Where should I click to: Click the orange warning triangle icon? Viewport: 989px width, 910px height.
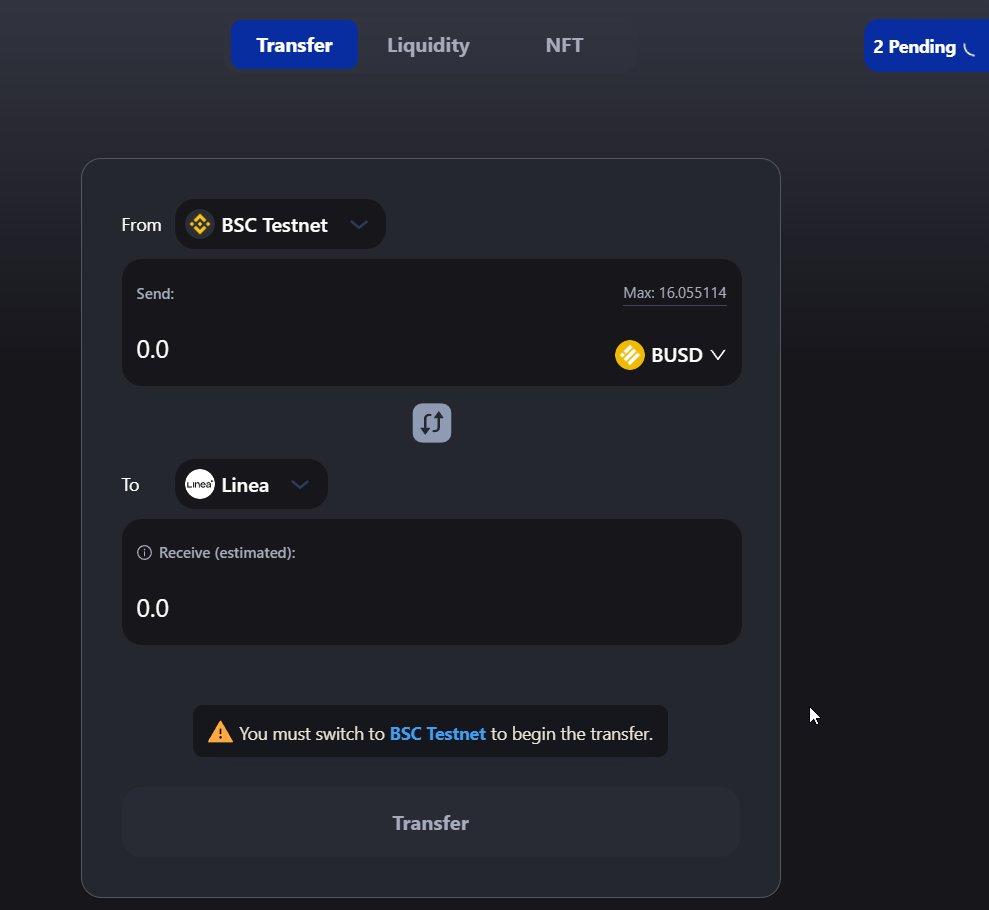tap(220, 732)
